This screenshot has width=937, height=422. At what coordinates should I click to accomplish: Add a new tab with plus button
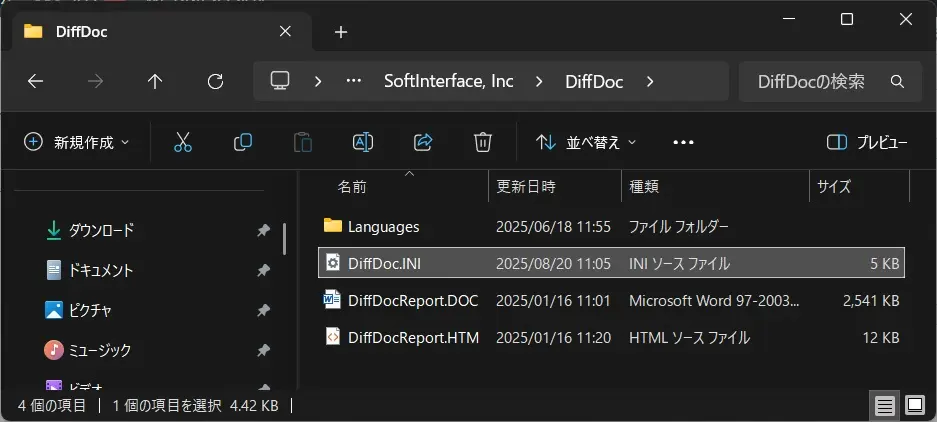pos(341,32)
